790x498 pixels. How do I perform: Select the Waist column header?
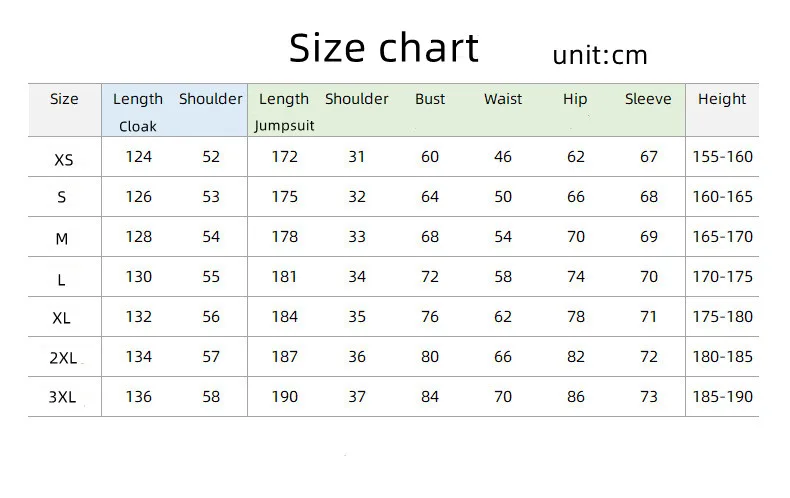503,99
